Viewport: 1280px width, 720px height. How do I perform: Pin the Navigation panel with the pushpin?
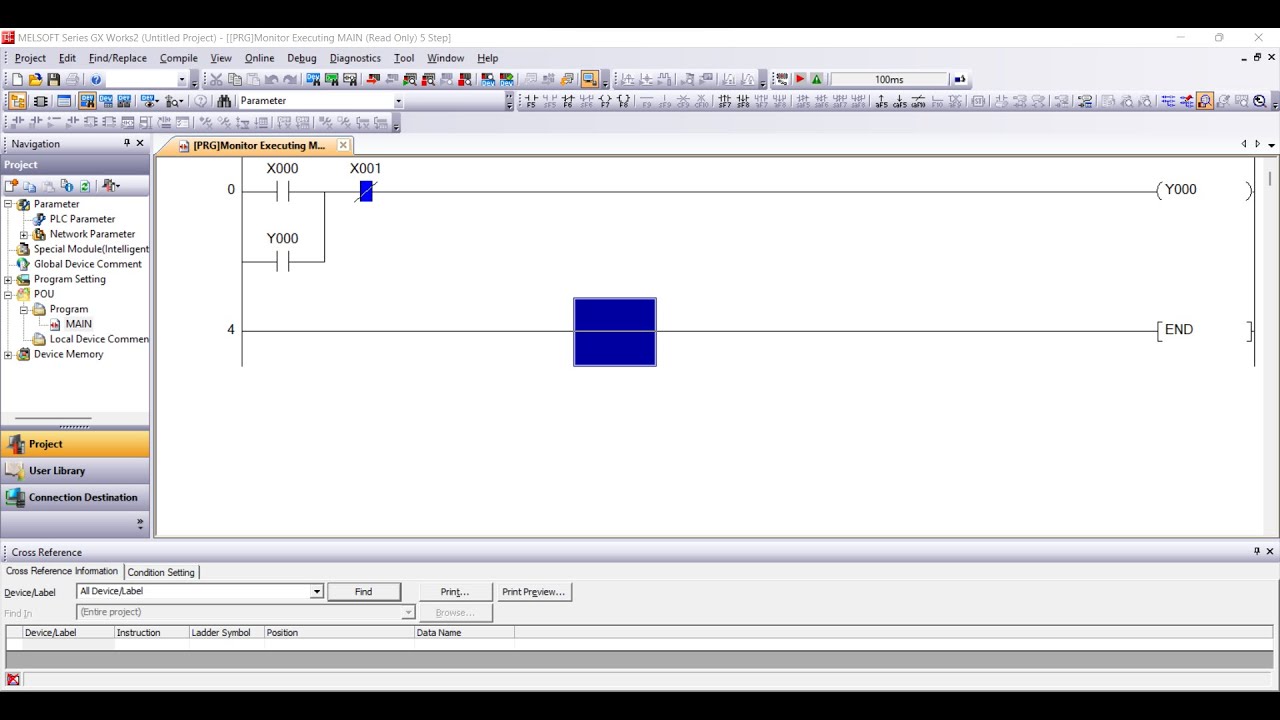[x=126, y=143]
